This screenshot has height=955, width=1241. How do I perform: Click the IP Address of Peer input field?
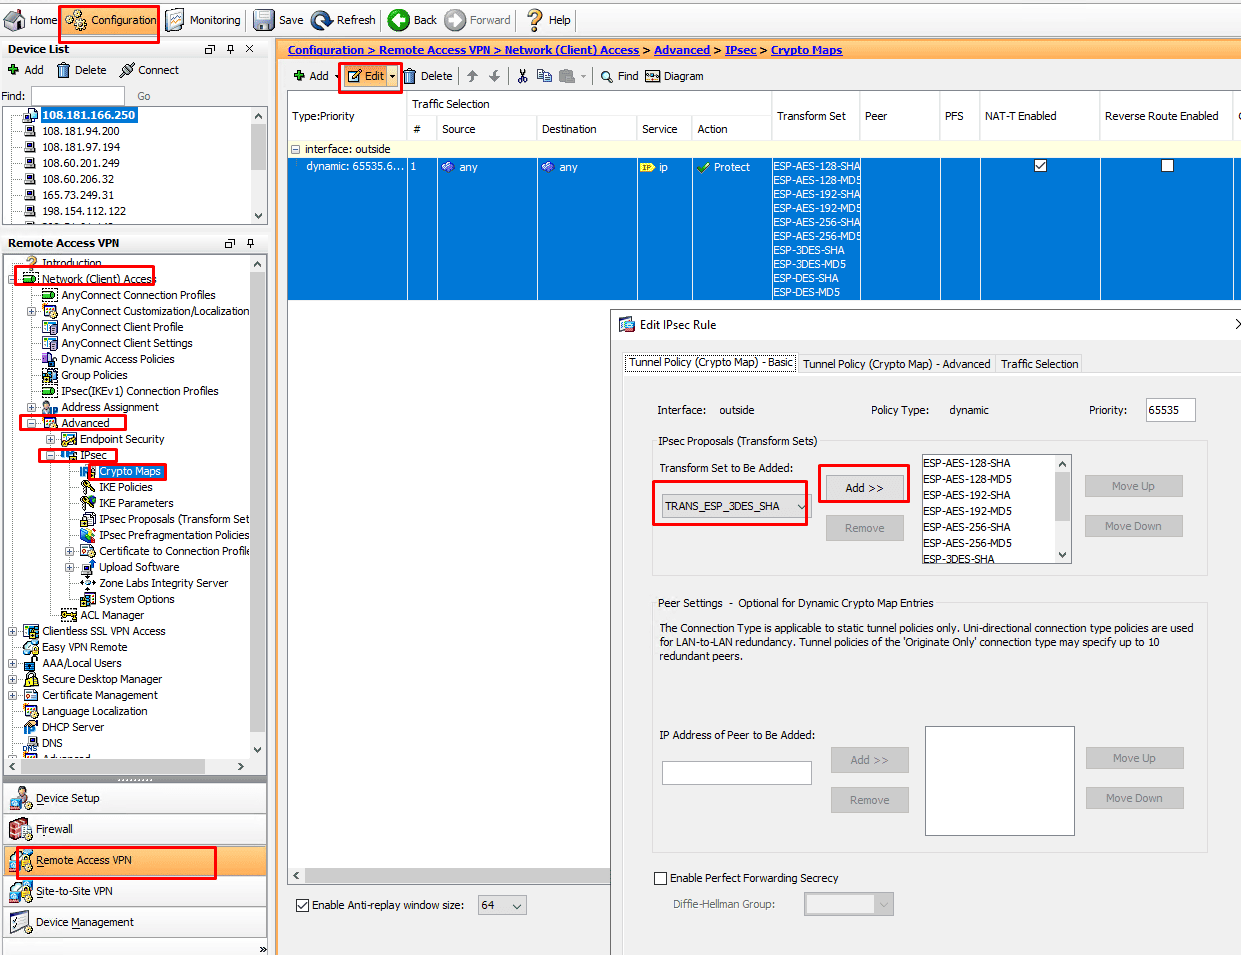pyautogui.click(x=736, y=772)
